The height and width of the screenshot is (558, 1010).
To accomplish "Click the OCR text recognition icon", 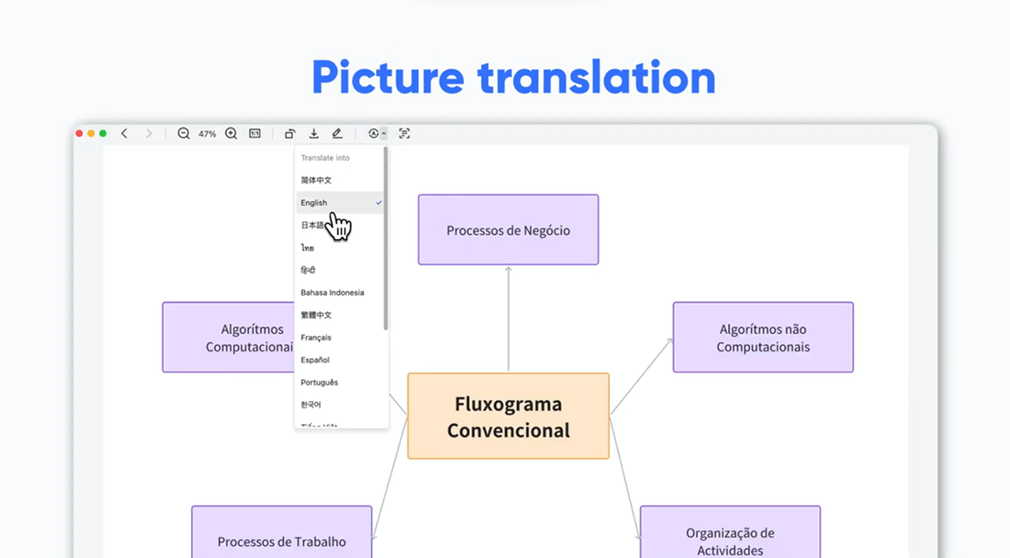I will click(404, 134).
